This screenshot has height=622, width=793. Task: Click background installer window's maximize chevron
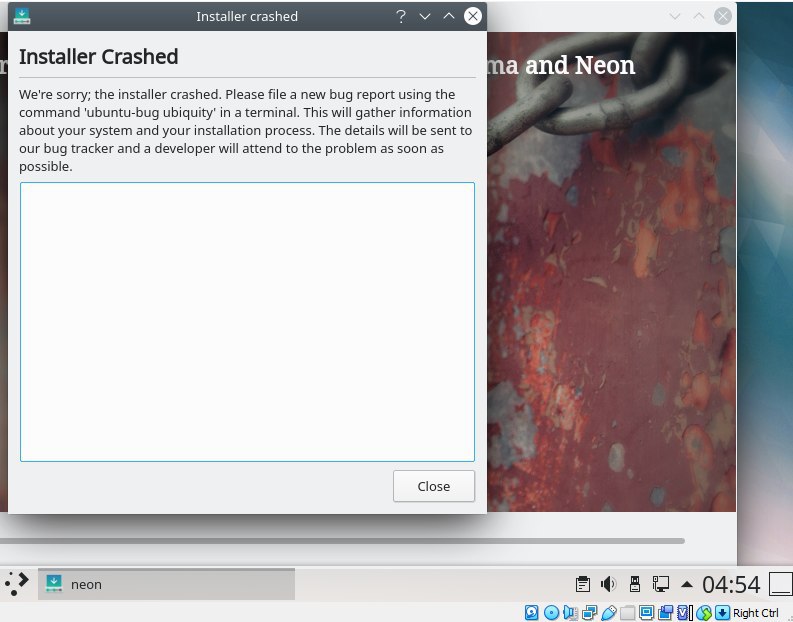[698, 16]
